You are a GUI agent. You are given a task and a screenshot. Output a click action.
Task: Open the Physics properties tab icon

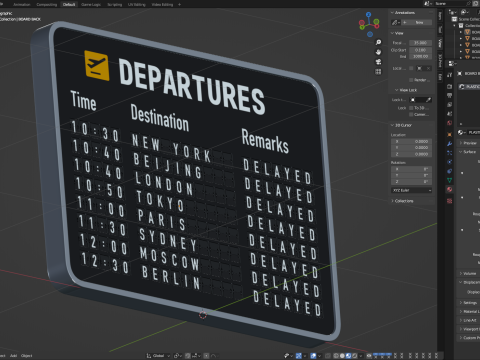point(450,162)
